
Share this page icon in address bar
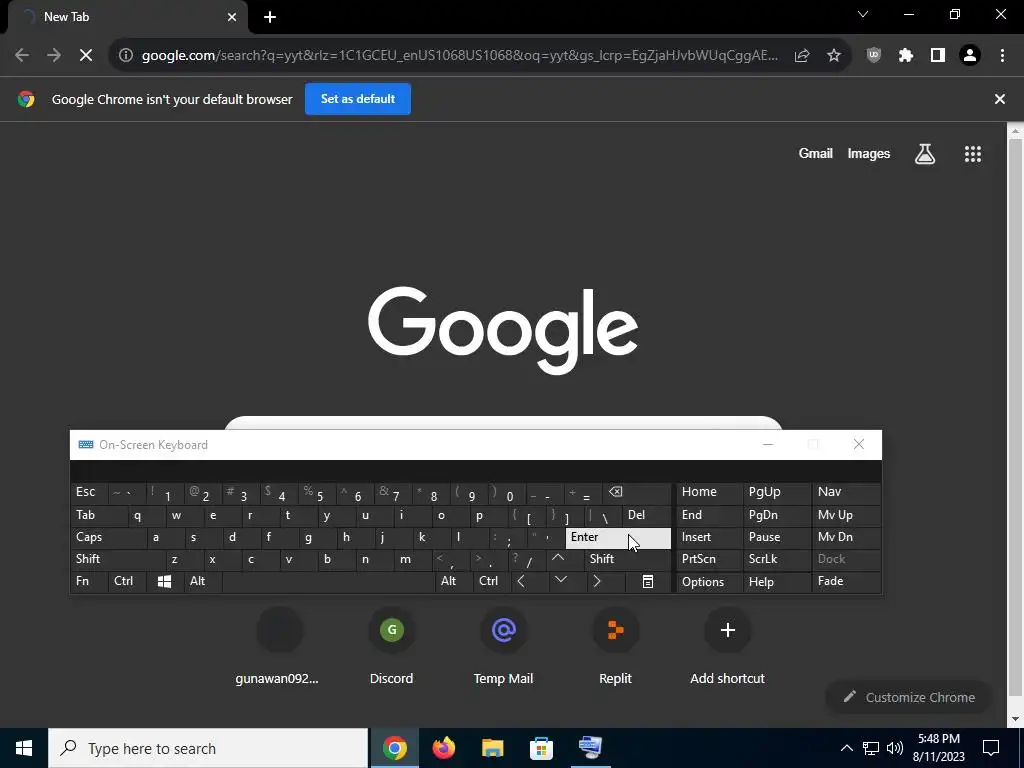pyautogui.click(x=802, y=56)
